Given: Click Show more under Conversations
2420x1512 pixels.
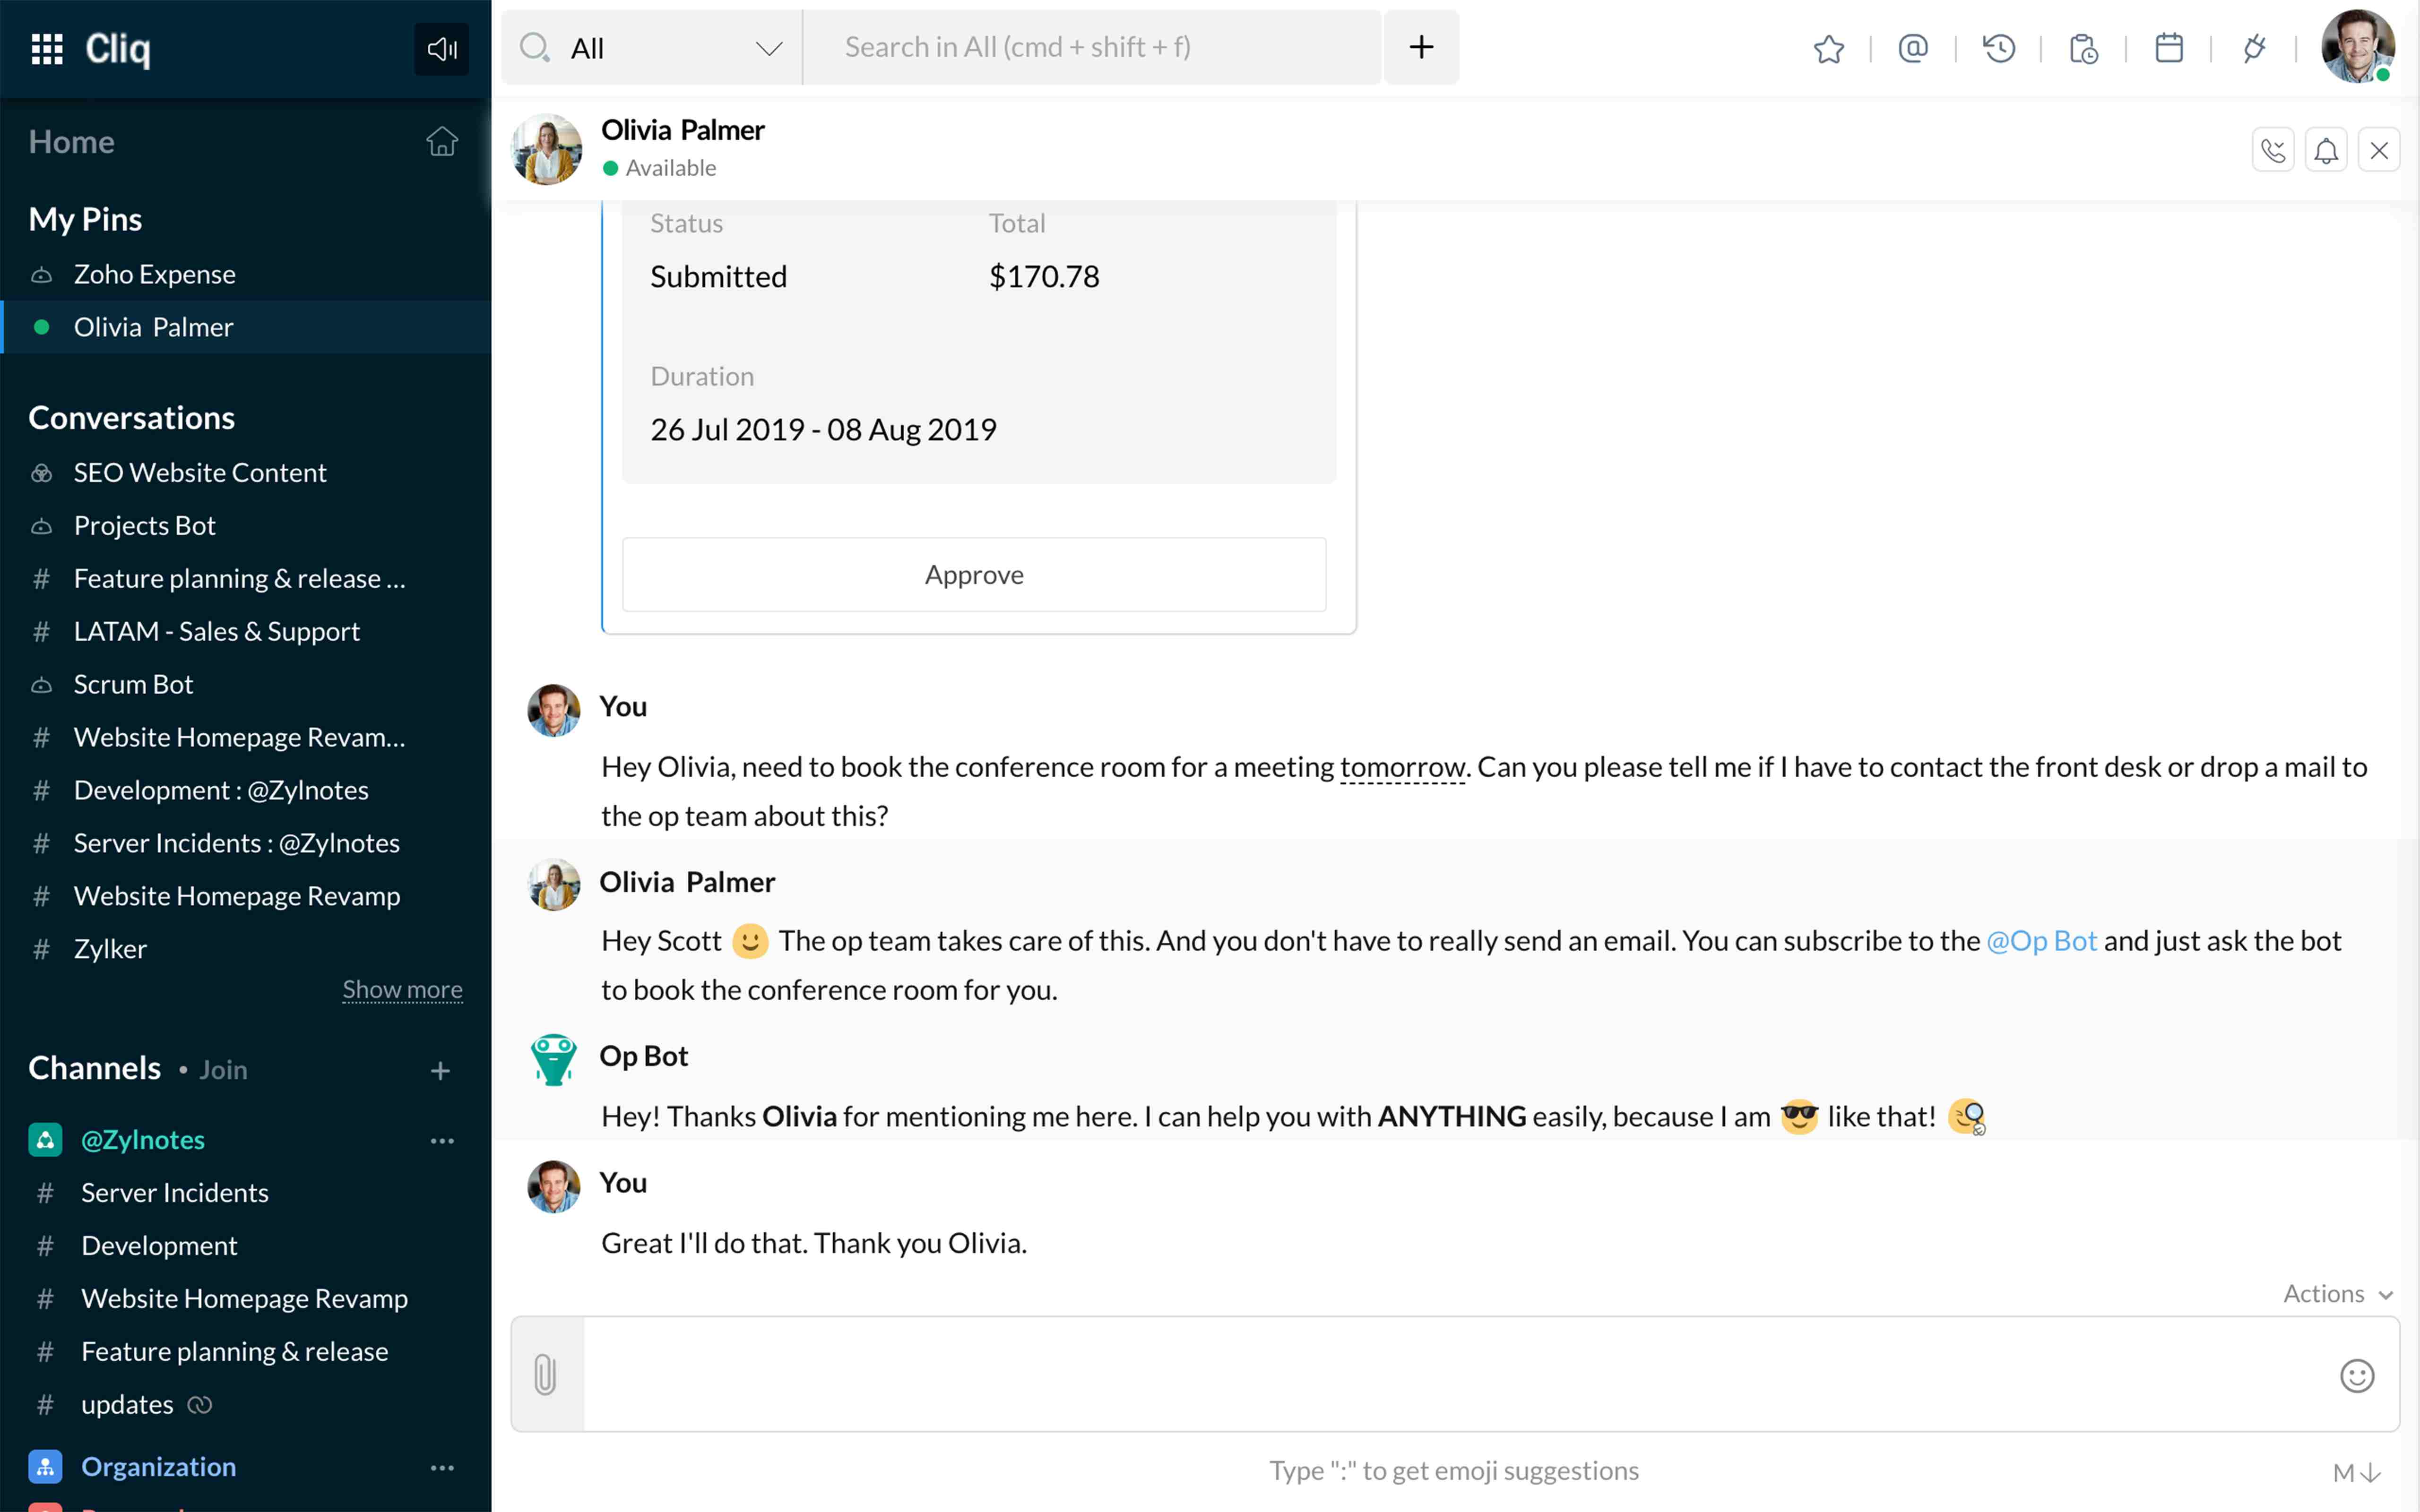Looking at the screenshot, I should point(402,990).
